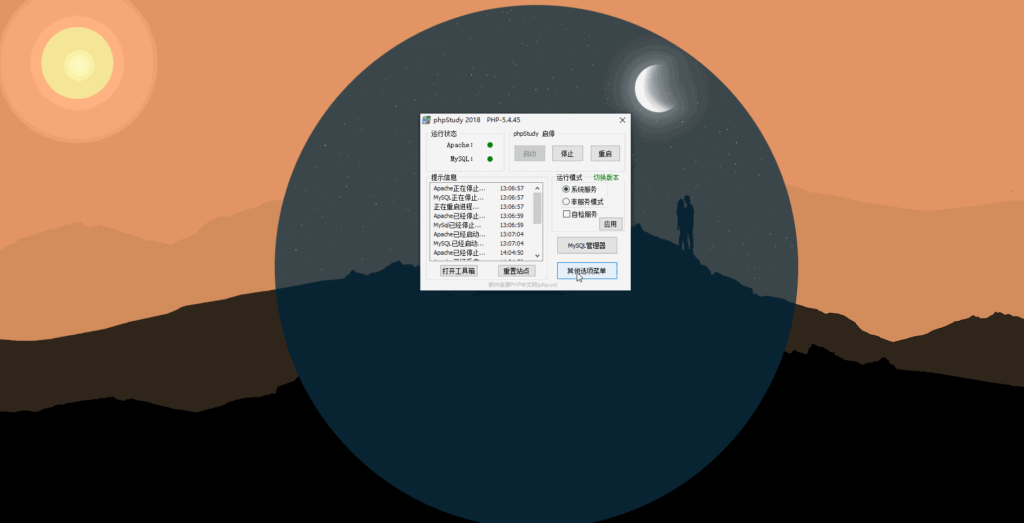Click the phpStudy app icon in title bar
1024x523 pixels.
(x=426, y=120)
